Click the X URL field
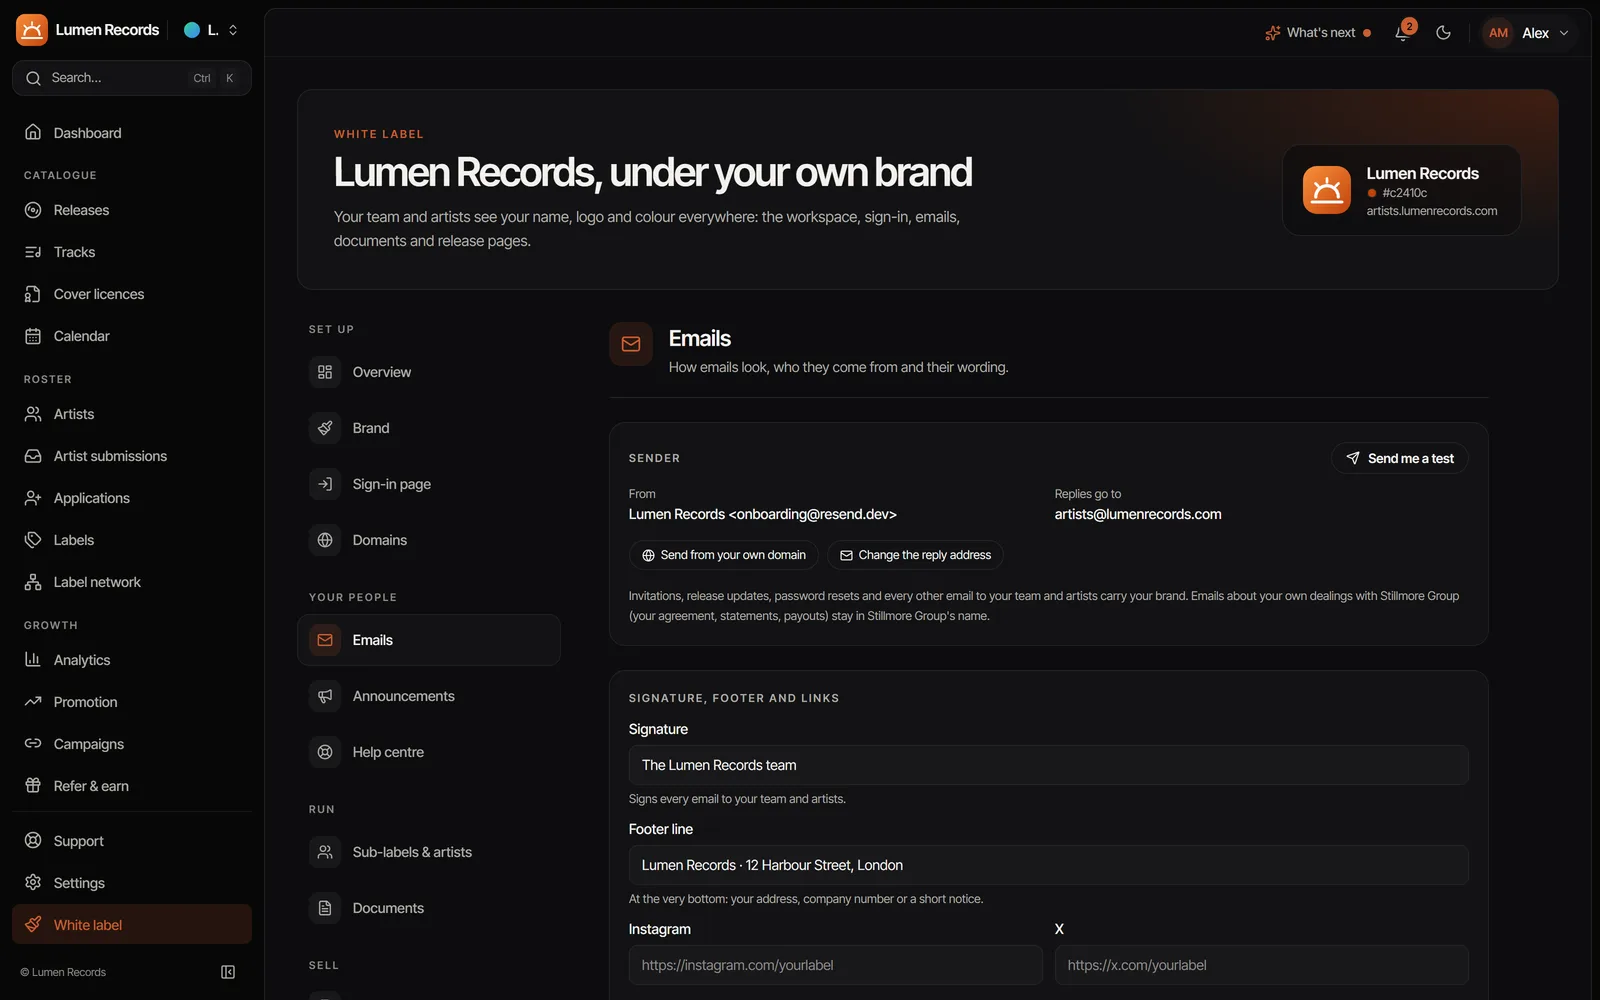Viewport: 1600px width, 1000px height. (1261, 965)
